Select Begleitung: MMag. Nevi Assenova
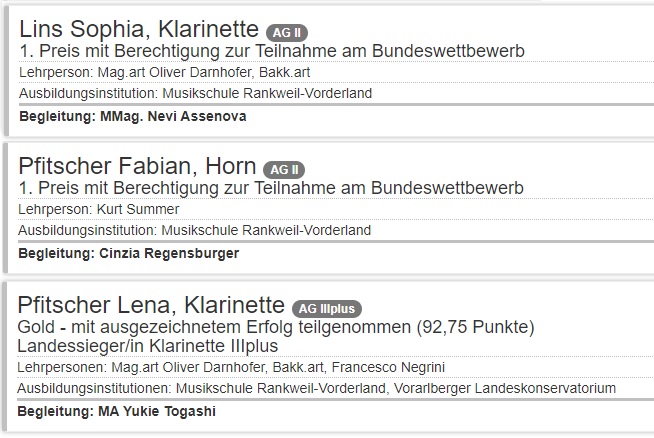 (132, 116)
